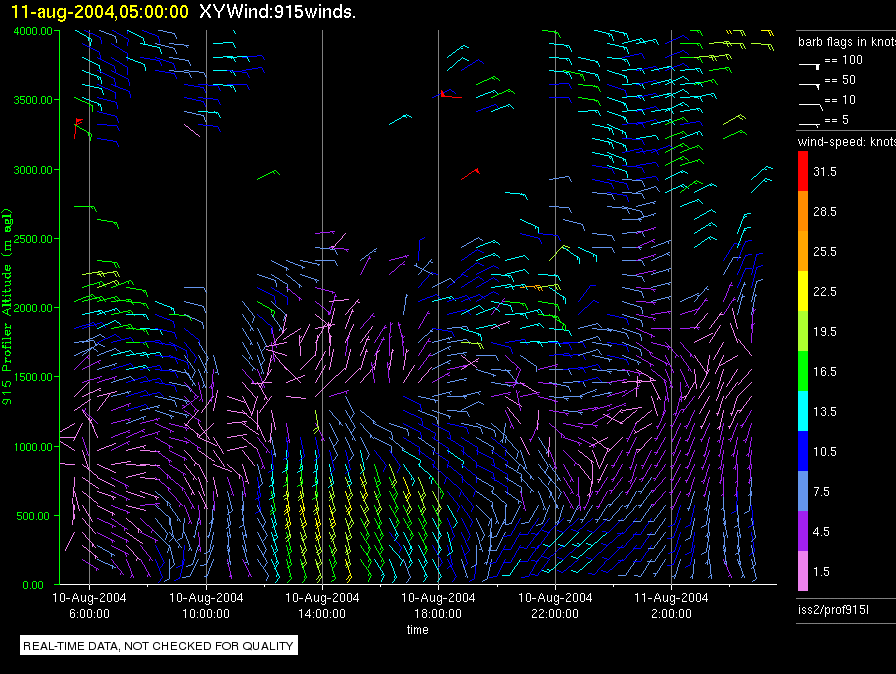Click the 5-knot barb legend icon
896x674 pixels.
coord(810,123)
